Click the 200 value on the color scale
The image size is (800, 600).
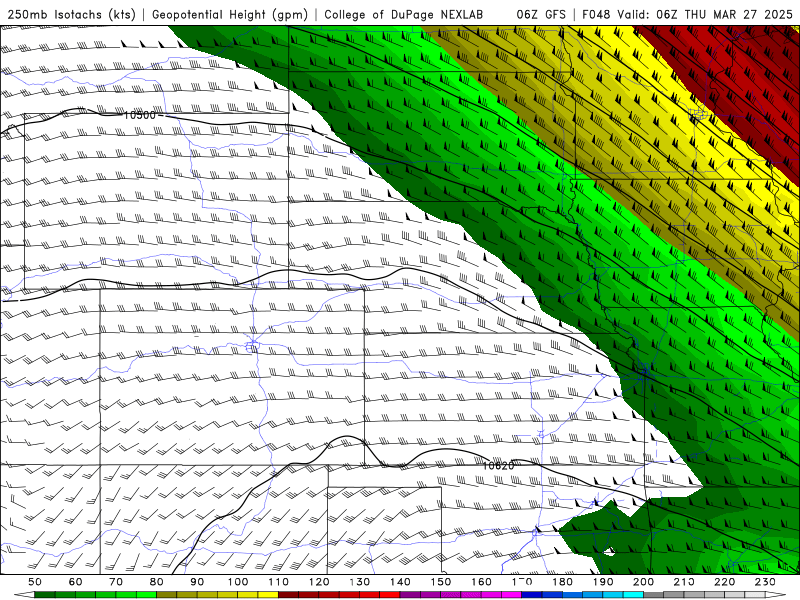click(643, 582)
